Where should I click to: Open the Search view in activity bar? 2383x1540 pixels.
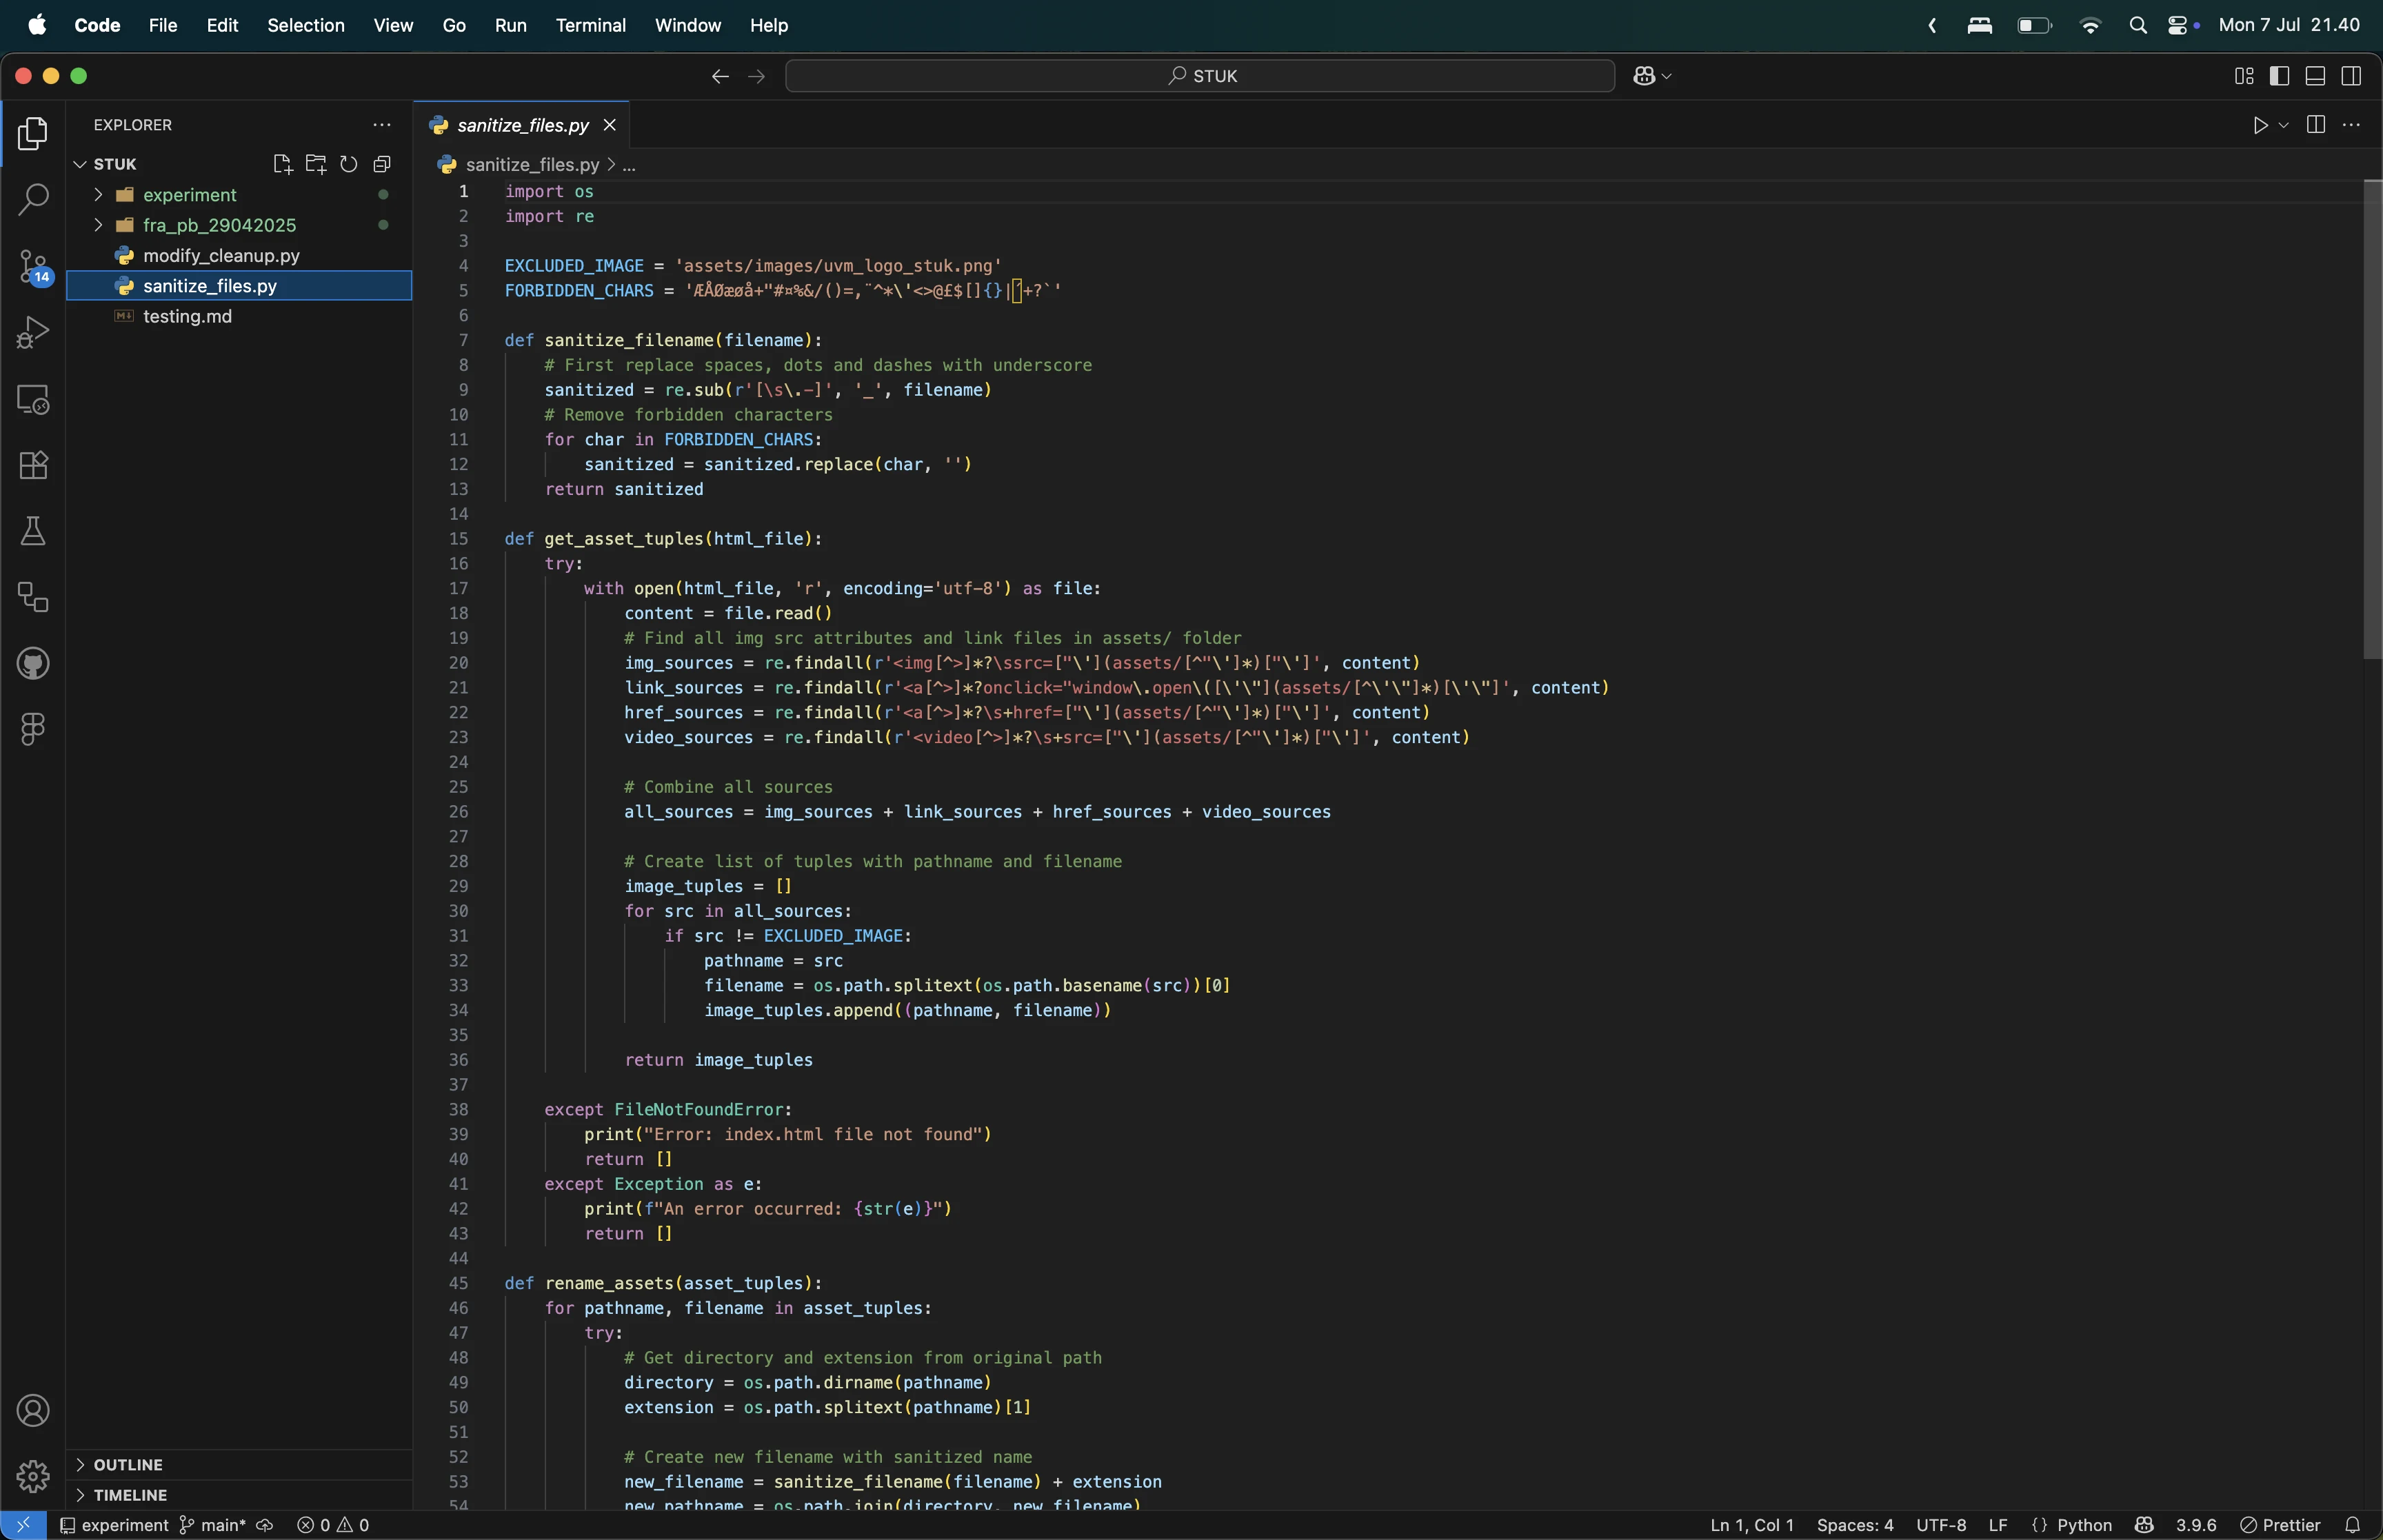33,199
